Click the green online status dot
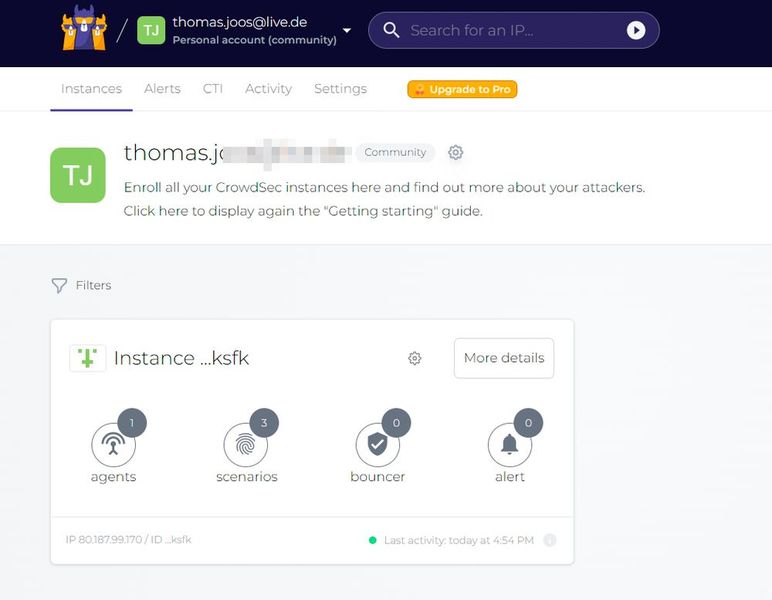Viewport: 772px width, 600px height. coord(373,540)
